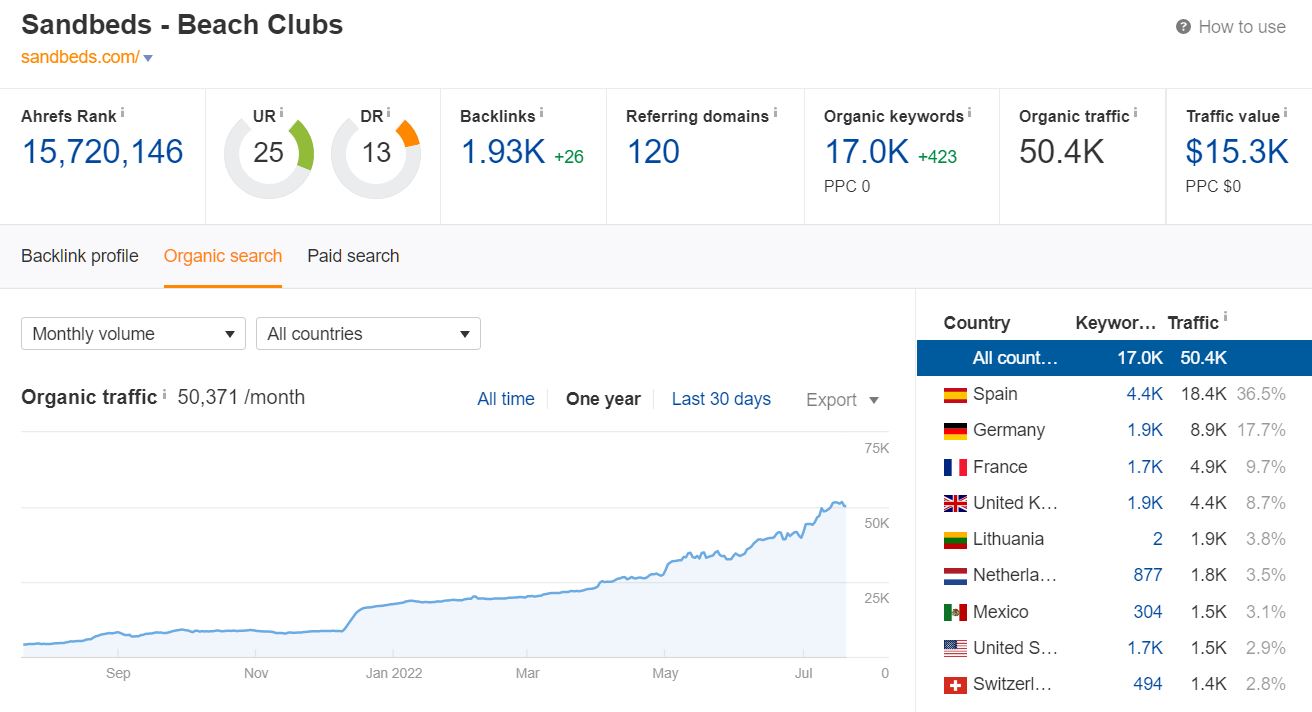Click the Germany flag icon

click(955, 431)
